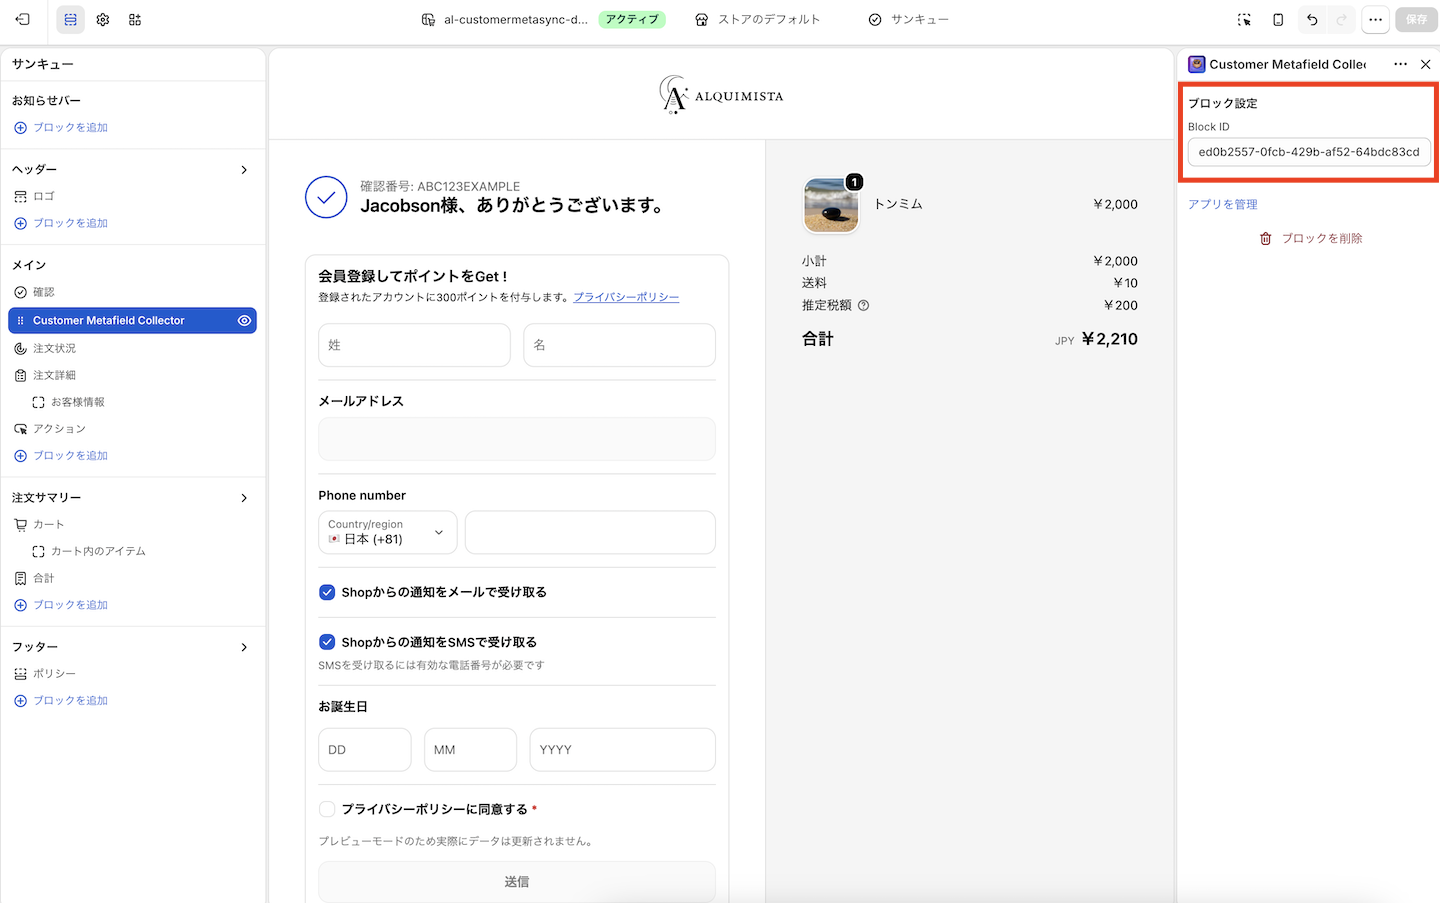1440x903 pixels.
Task: Select the カート item
Action: (x=39, y=524)
